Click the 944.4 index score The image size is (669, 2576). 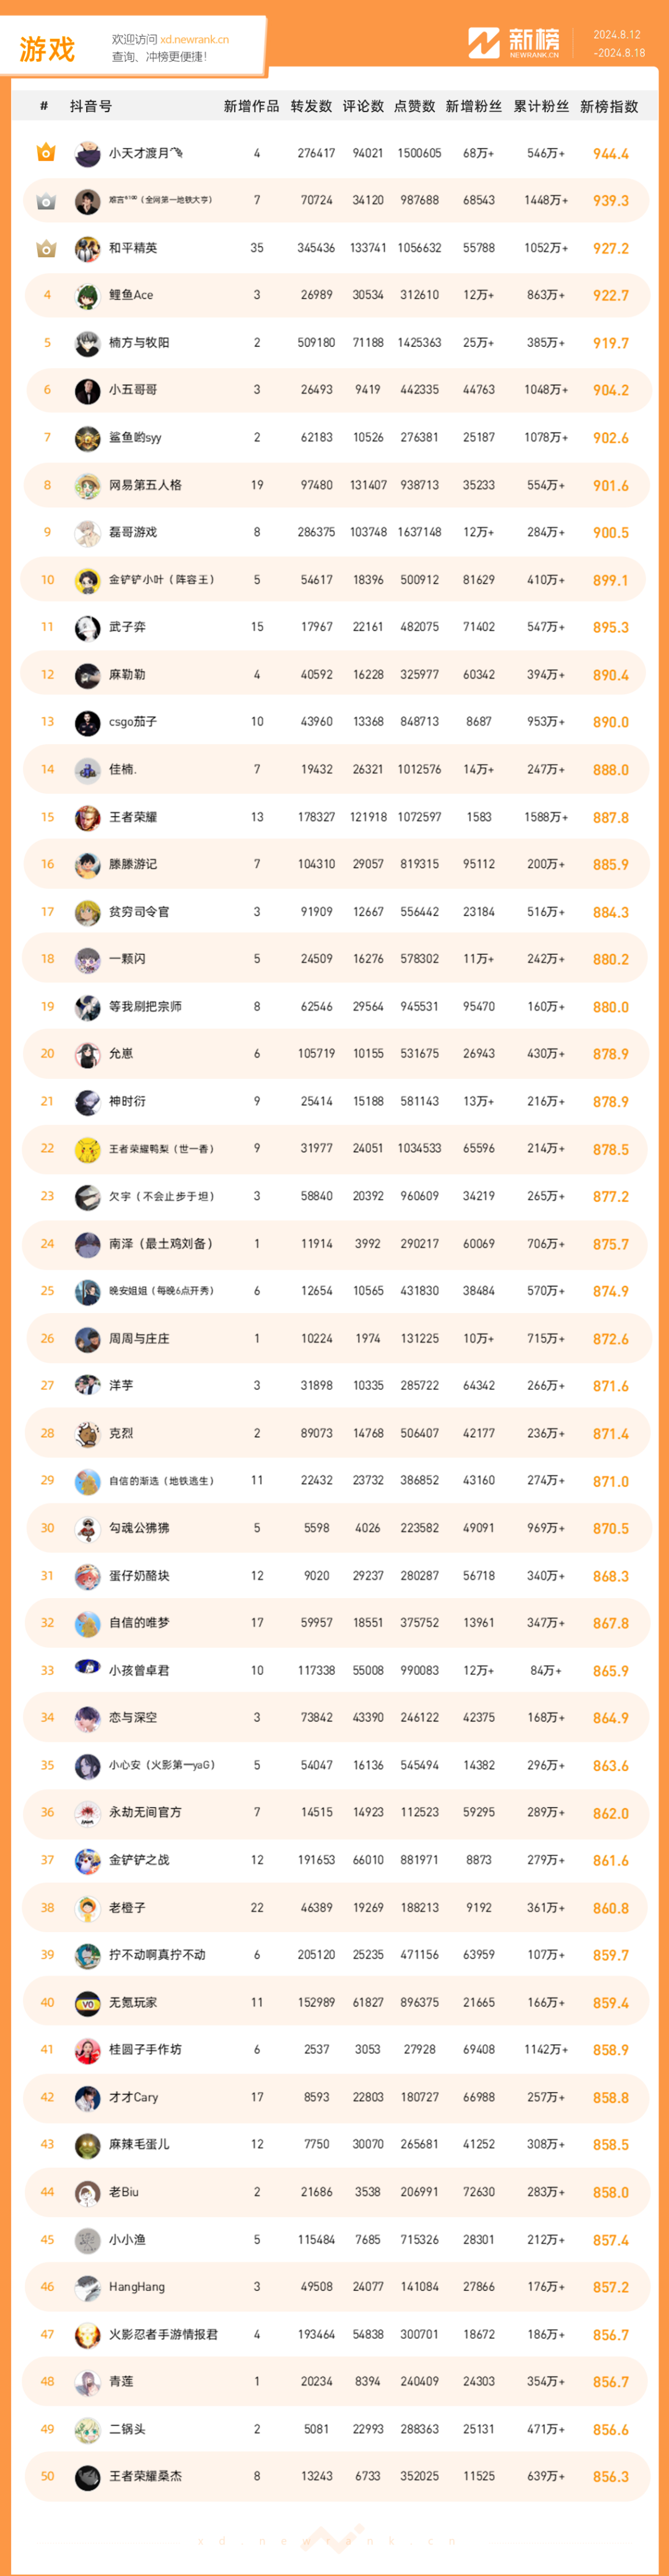pyautogui.click(x=611, y=154)
